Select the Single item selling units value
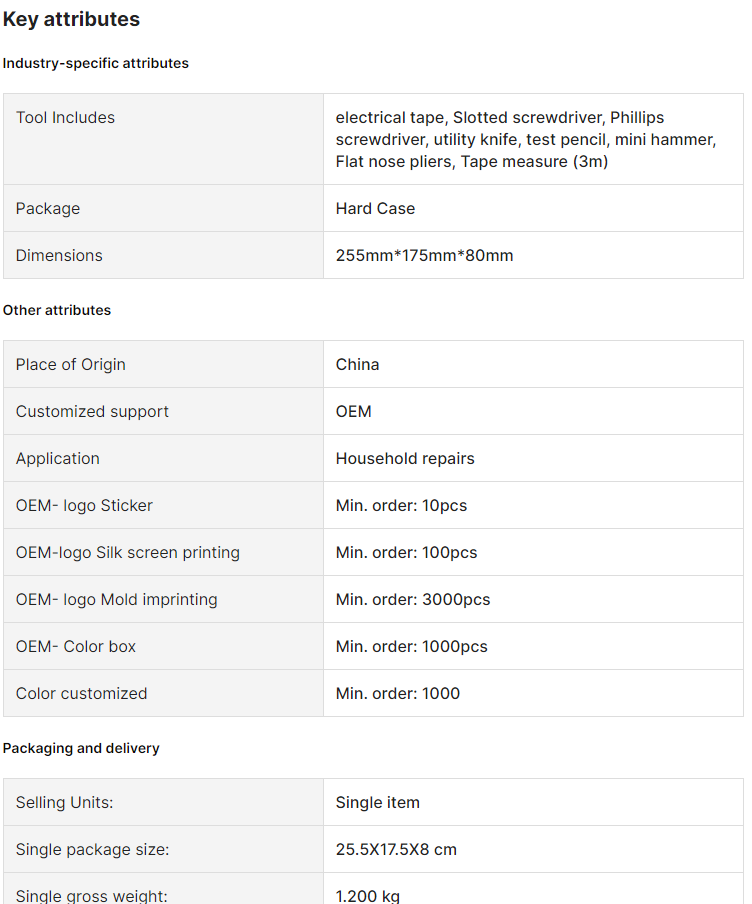The image size is (752, 904). [377, 803]
